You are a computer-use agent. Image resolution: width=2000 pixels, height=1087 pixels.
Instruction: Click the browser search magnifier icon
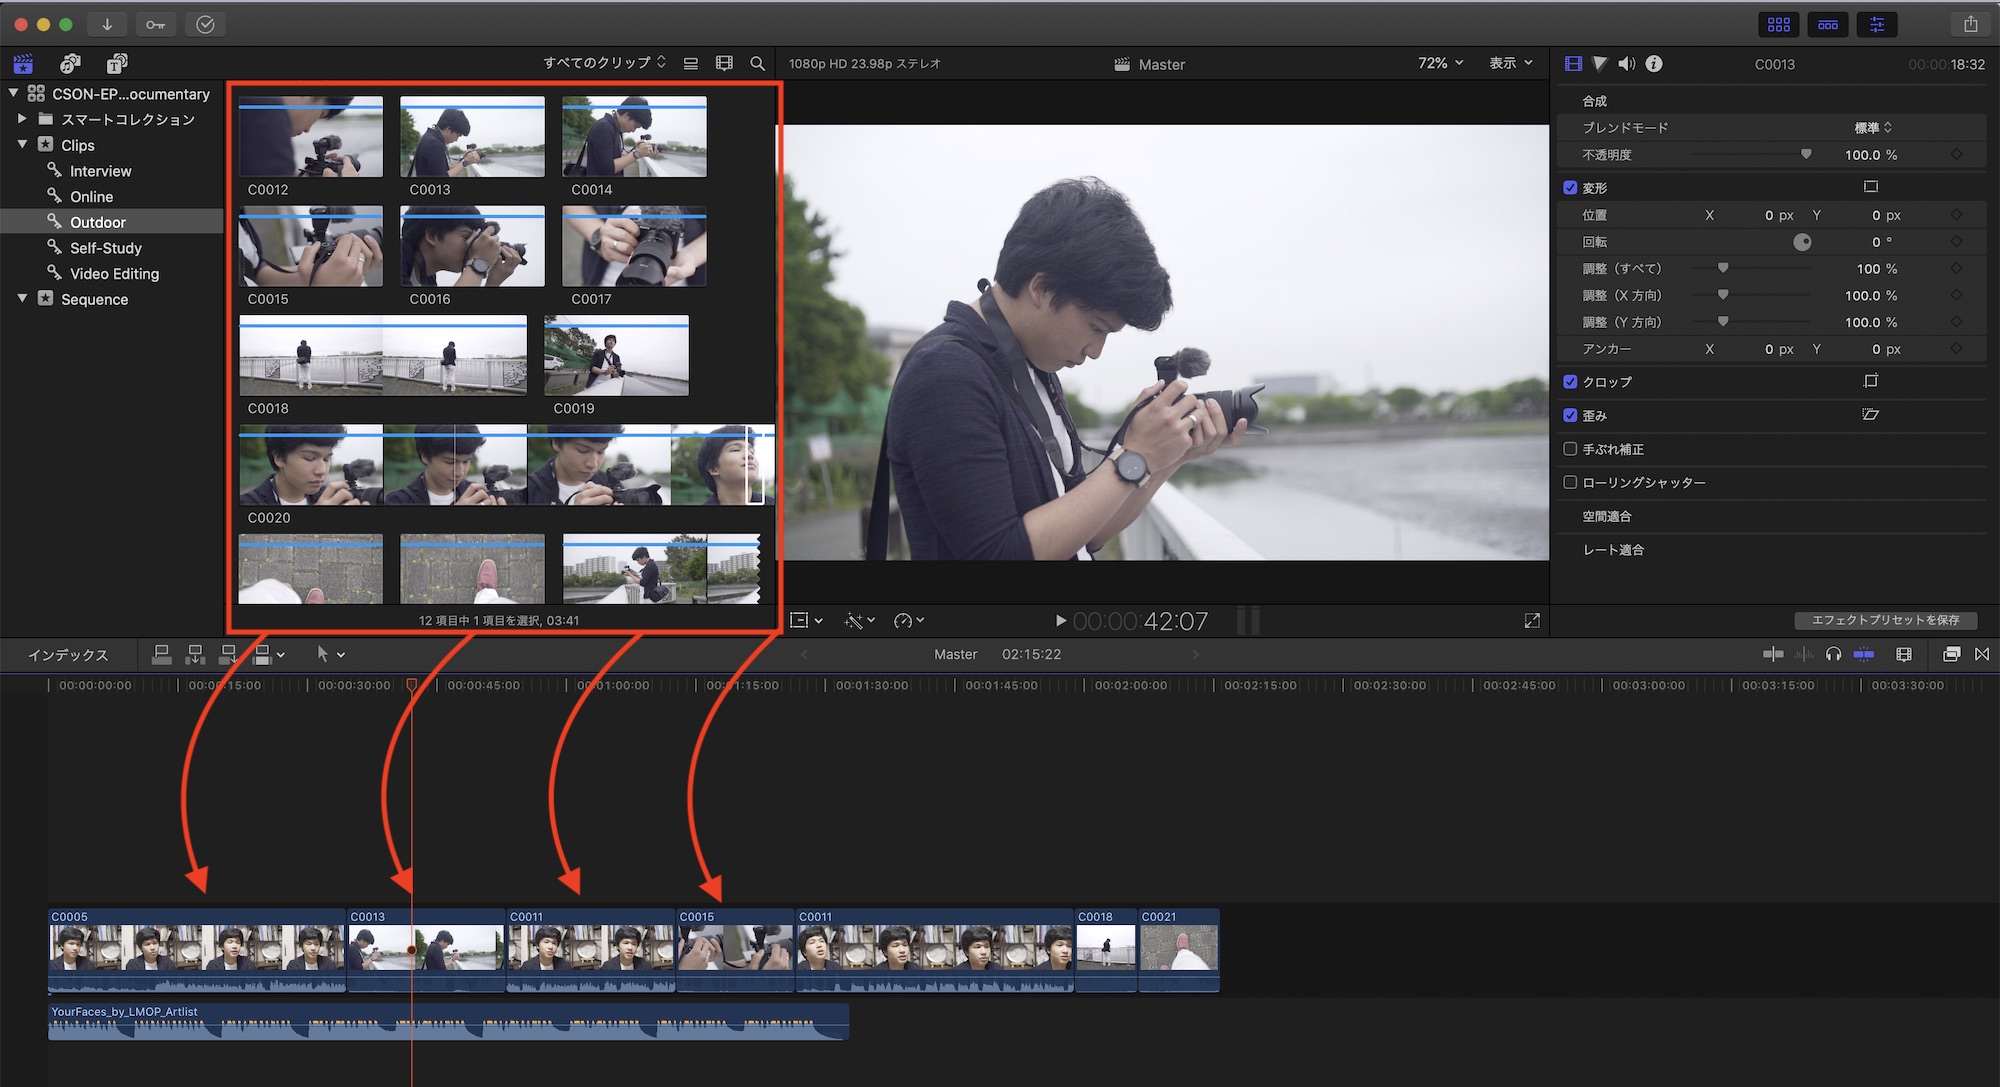(x=757, y=63)
